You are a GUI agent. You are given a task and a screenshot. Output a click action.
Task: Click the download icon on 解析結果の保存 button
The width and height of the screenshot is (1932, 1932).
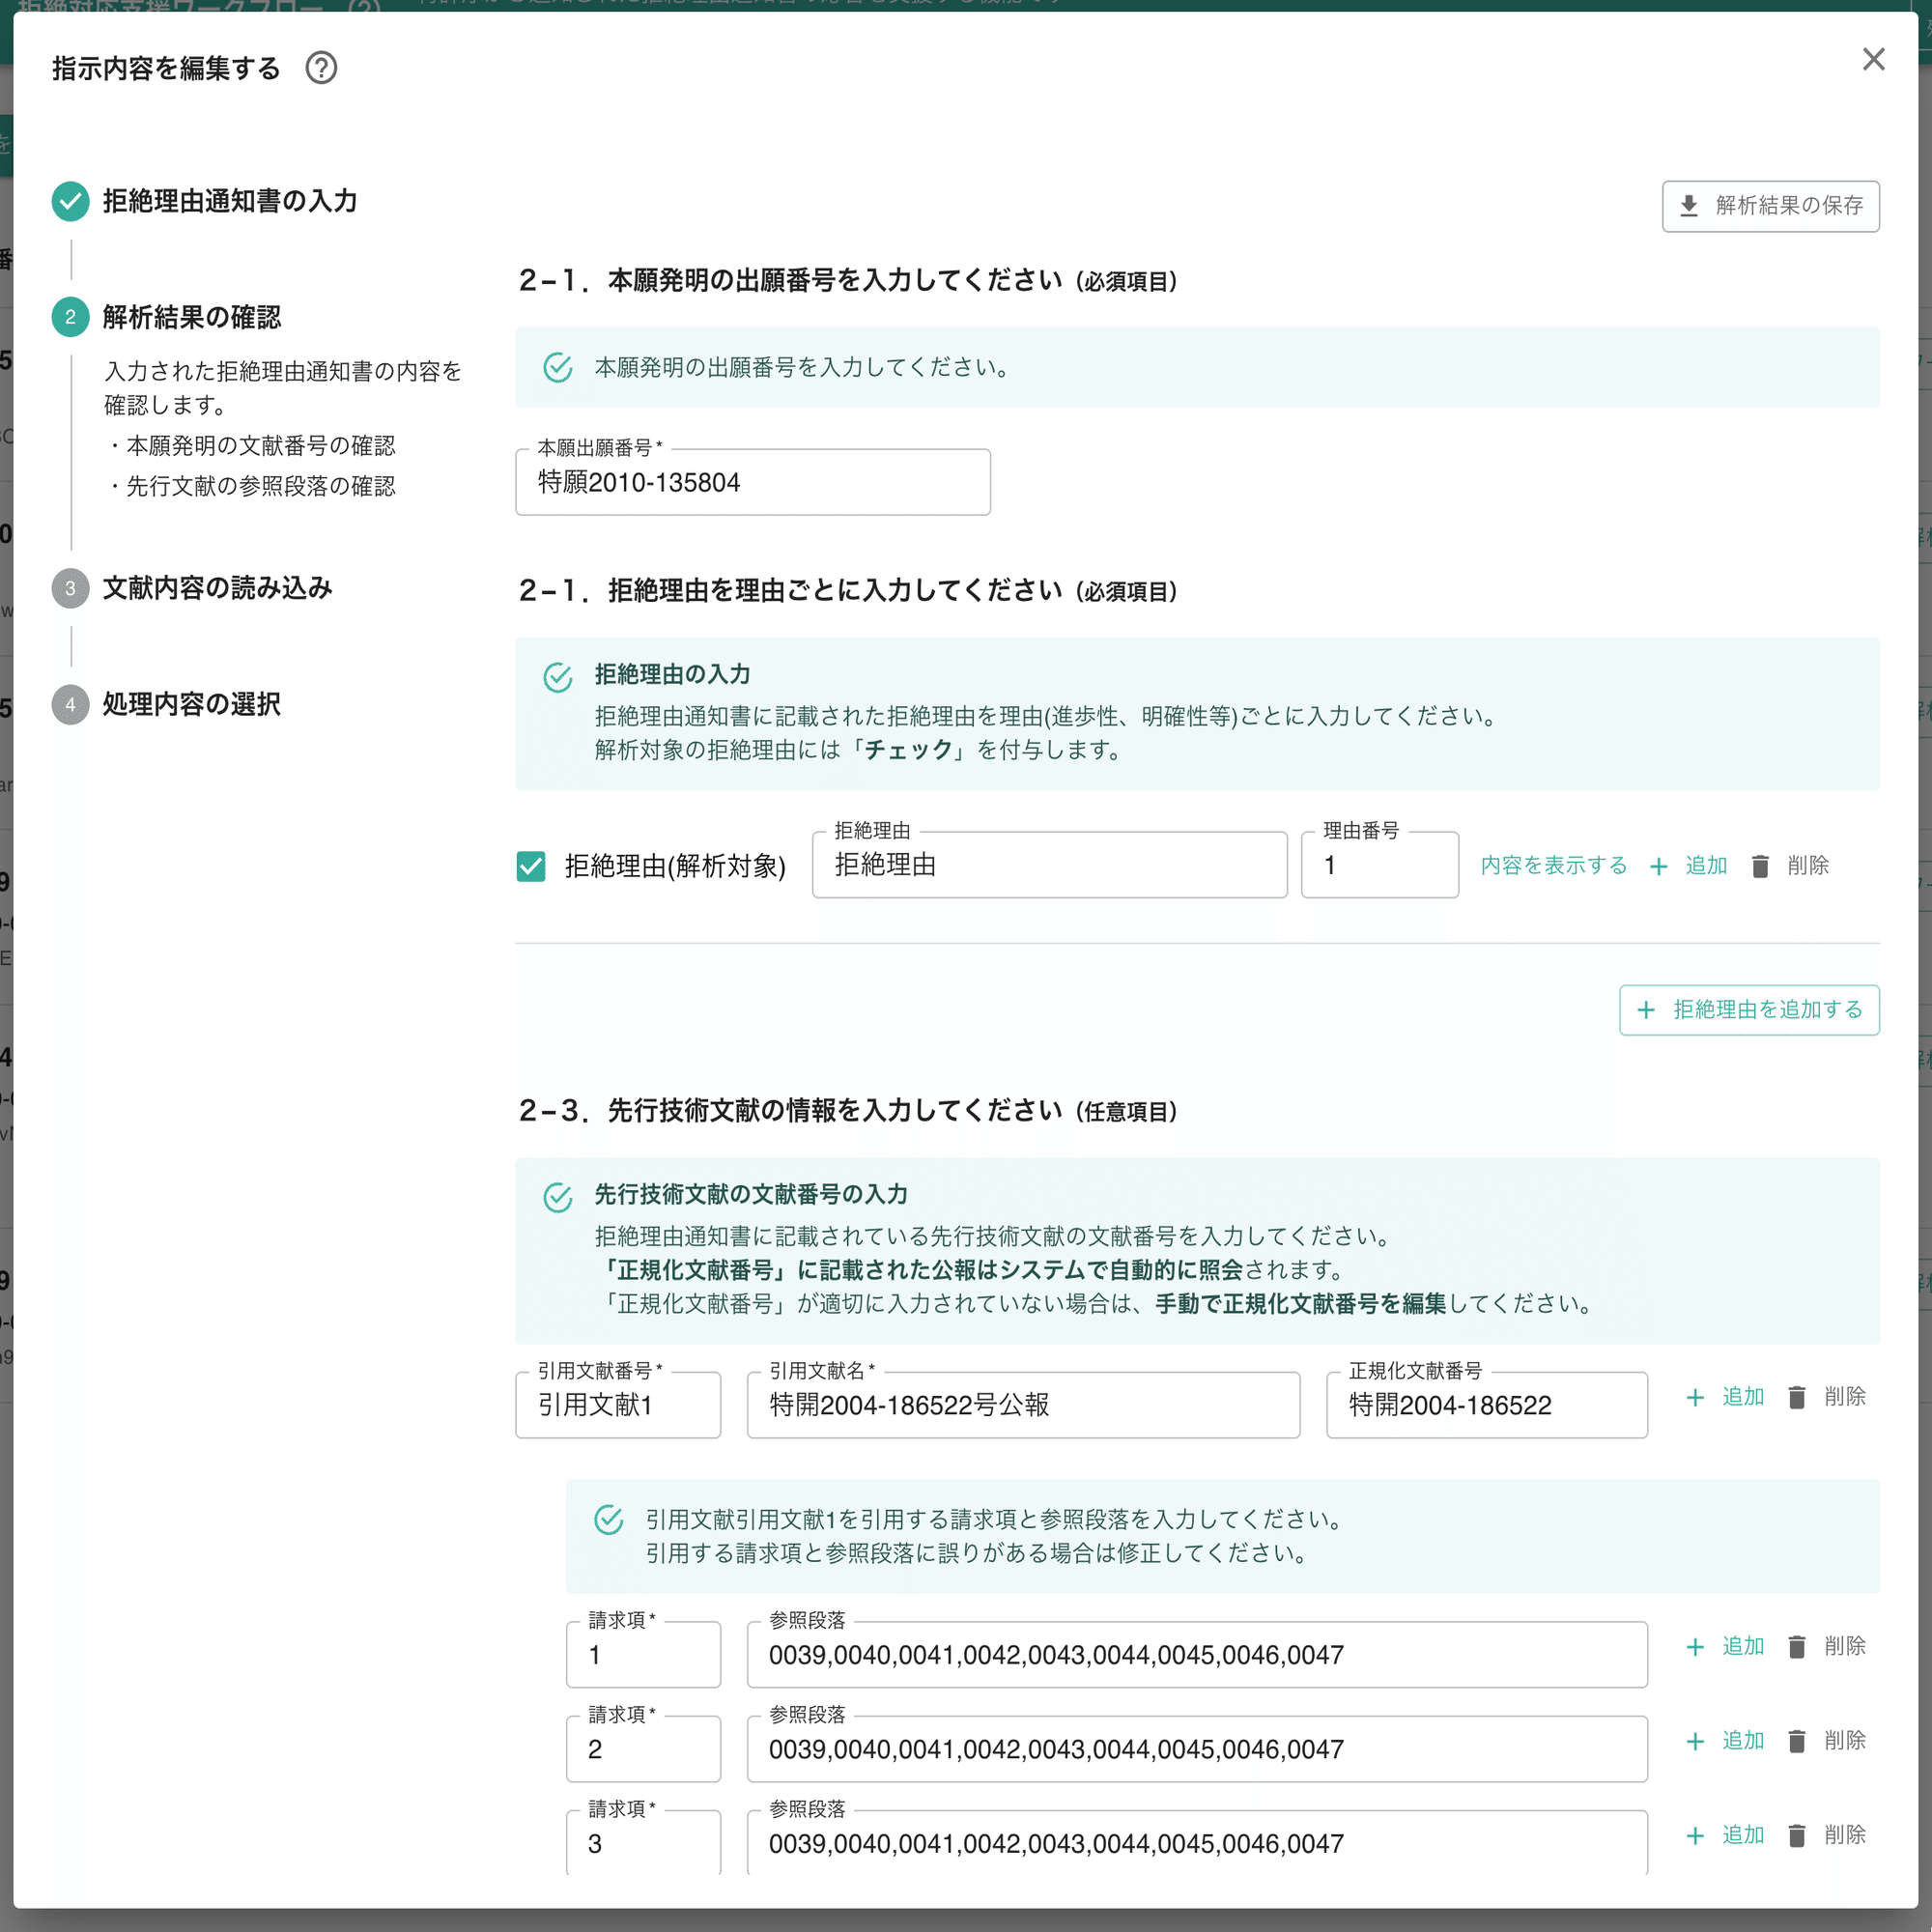[x=1690, y=206]
